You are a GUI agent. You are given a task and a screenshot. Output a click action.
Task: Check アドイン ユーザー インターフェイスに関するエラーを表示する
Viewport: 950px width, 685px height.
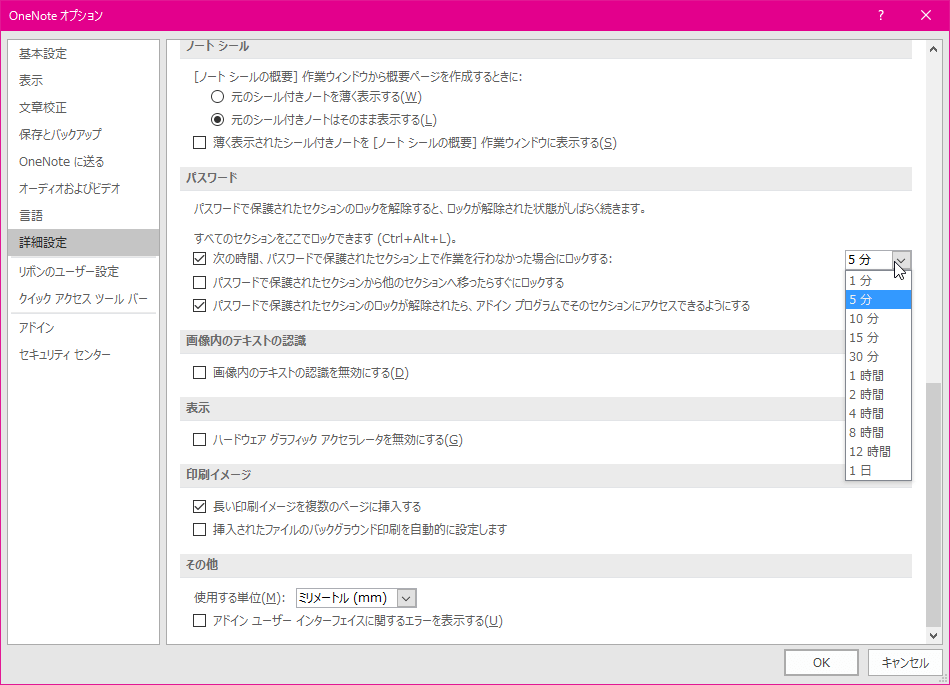(199, 621)
